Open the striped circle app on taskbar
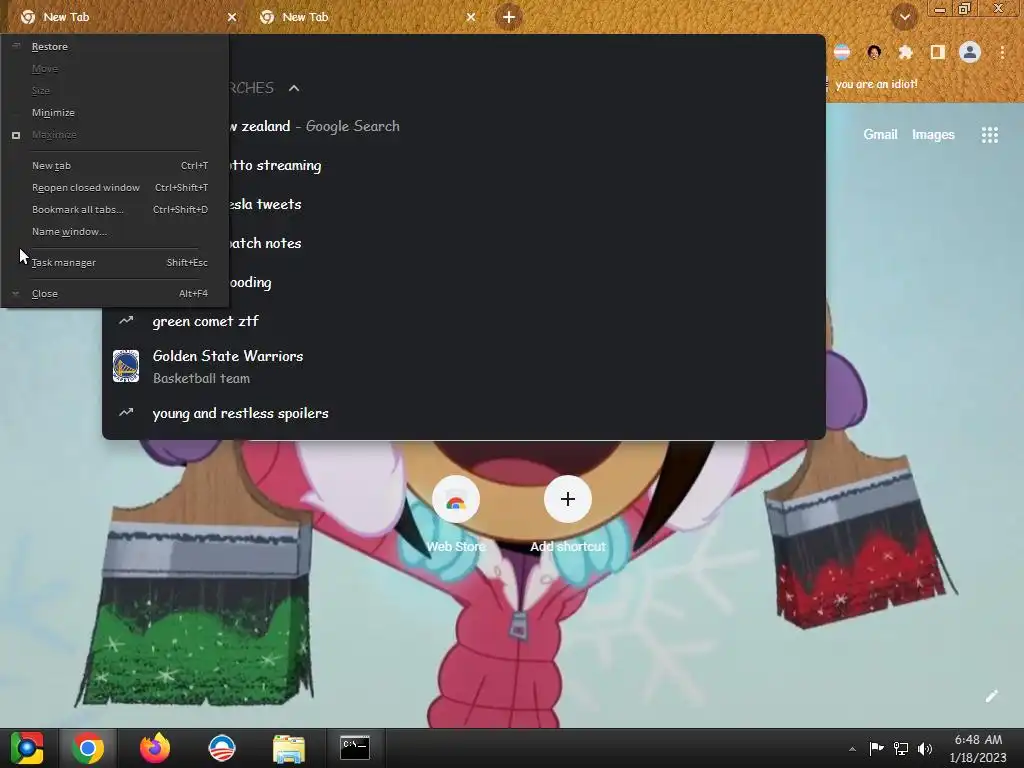The height and width of the screenshot is (768, 1024). coord(221,748)
